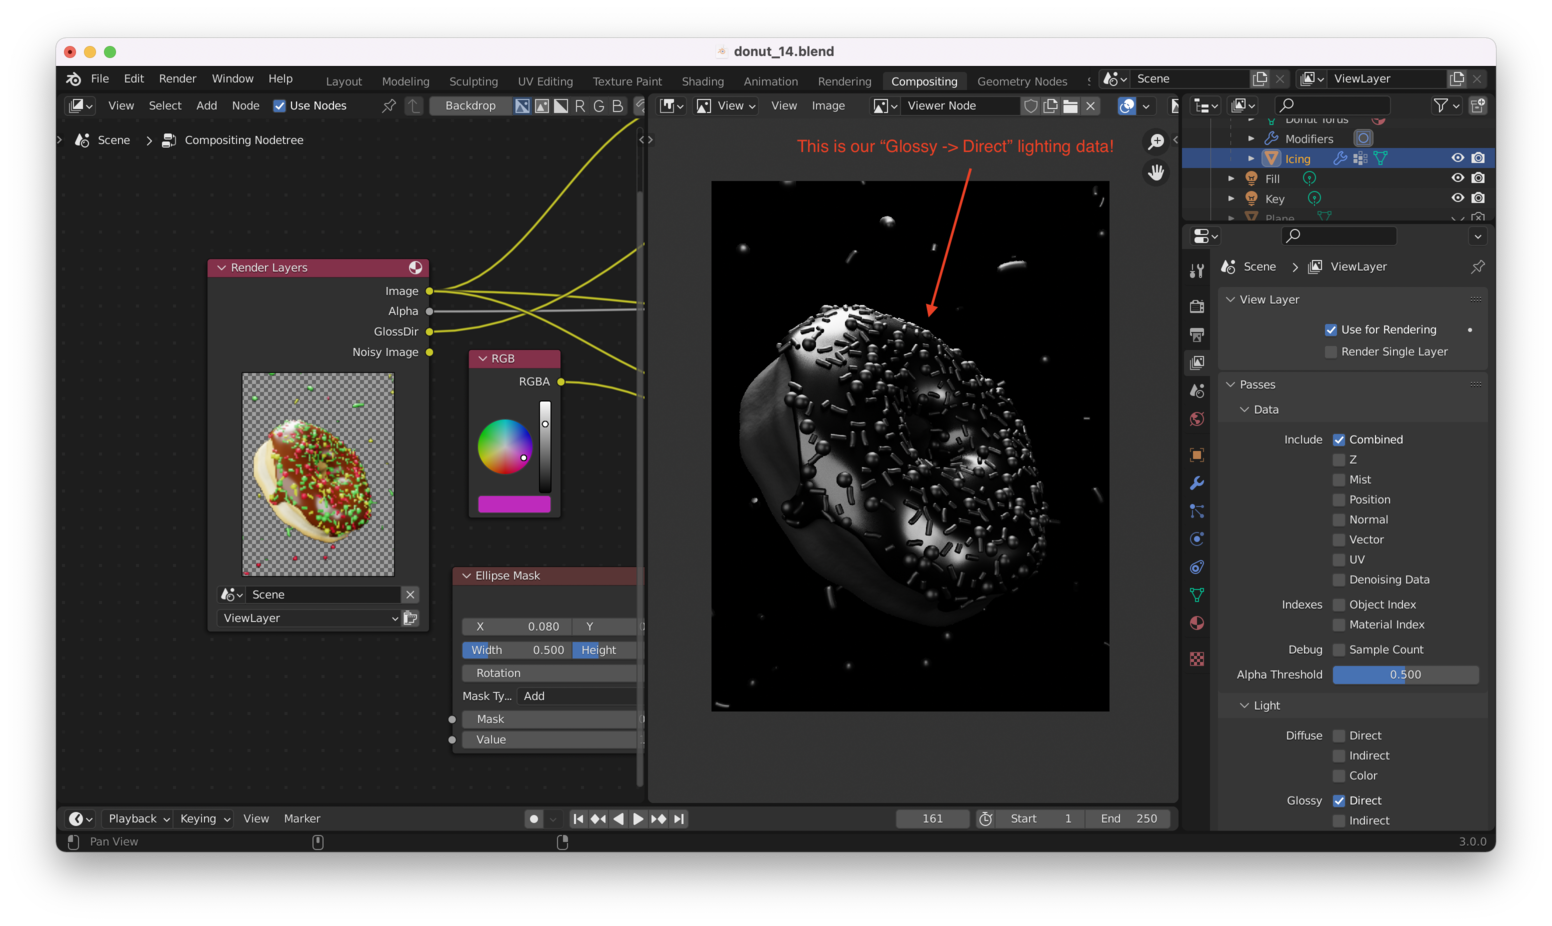Viewport: 1552px width, 926px height.
Task: Open the Texture properties checker icon
Action: click(x=1197, y=659)
